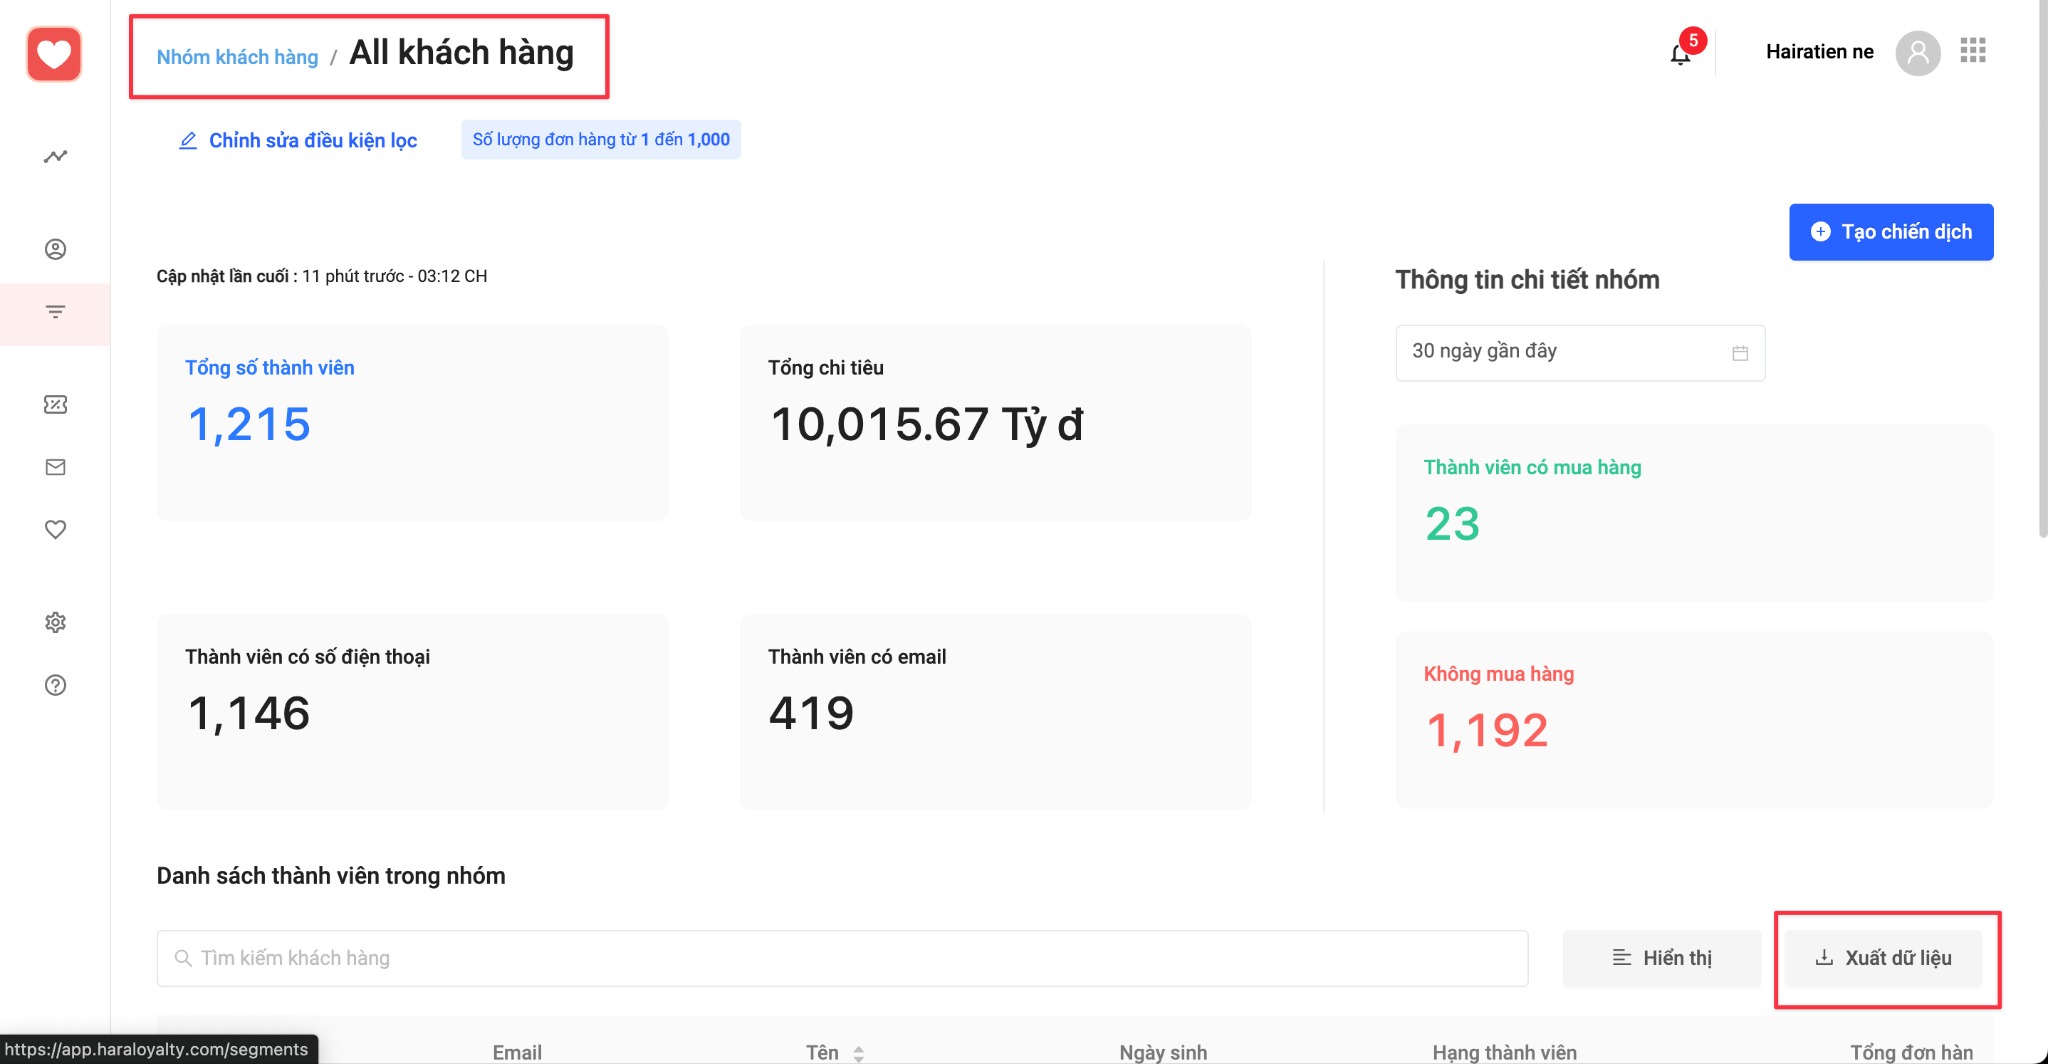Open the analytics trend-line sidebar icon
This screenshot has height=1064, width=2048.
coord(56,156)
